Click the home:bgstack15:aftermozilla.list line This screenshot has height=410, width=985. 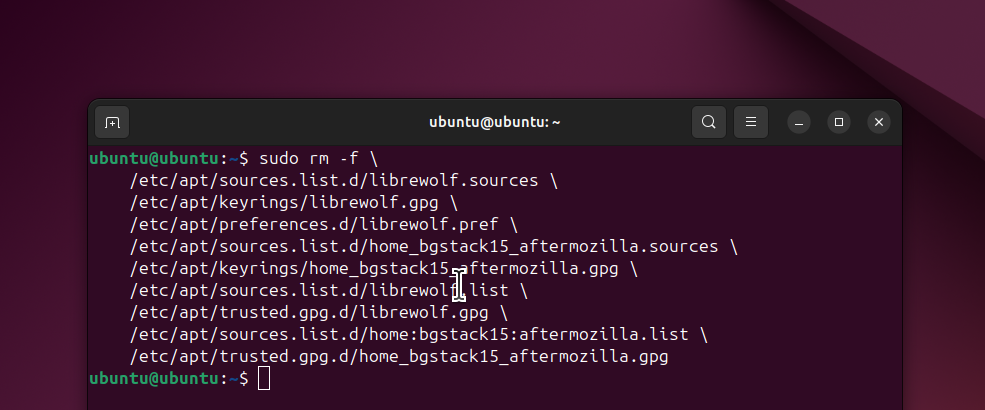(x=418, y=335)
